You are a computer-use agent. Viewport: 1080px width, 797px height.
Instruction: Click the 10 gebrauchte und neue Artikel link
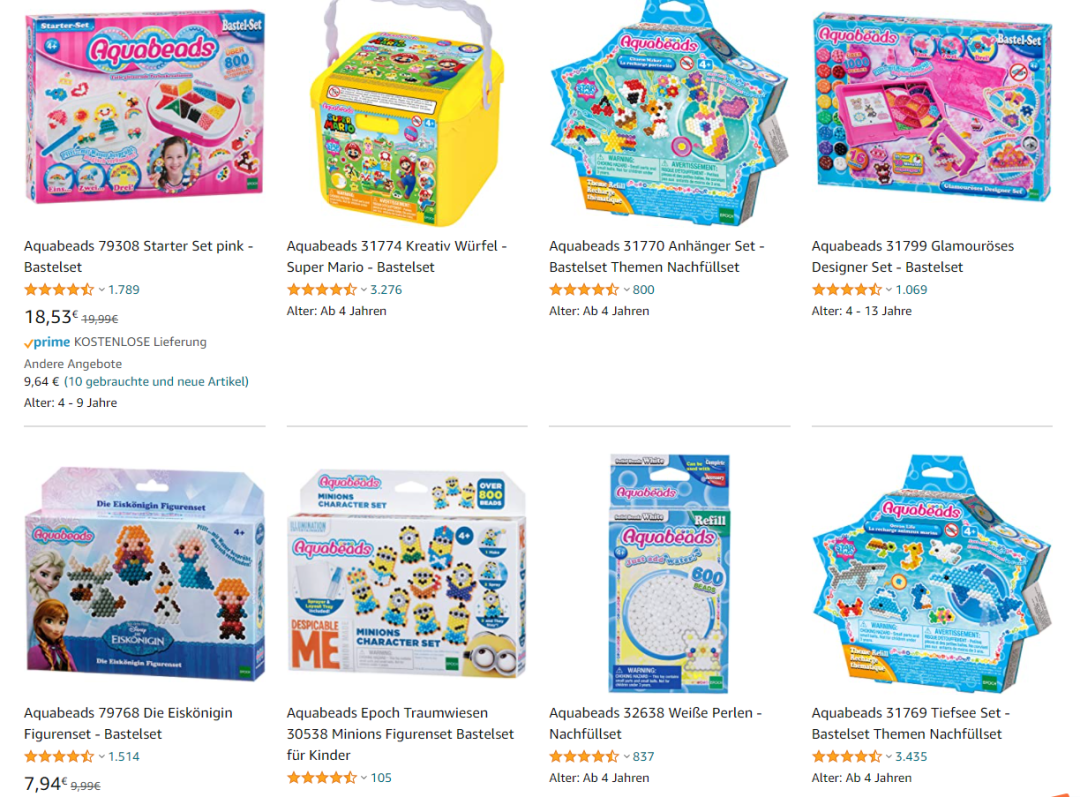point(156,382)
